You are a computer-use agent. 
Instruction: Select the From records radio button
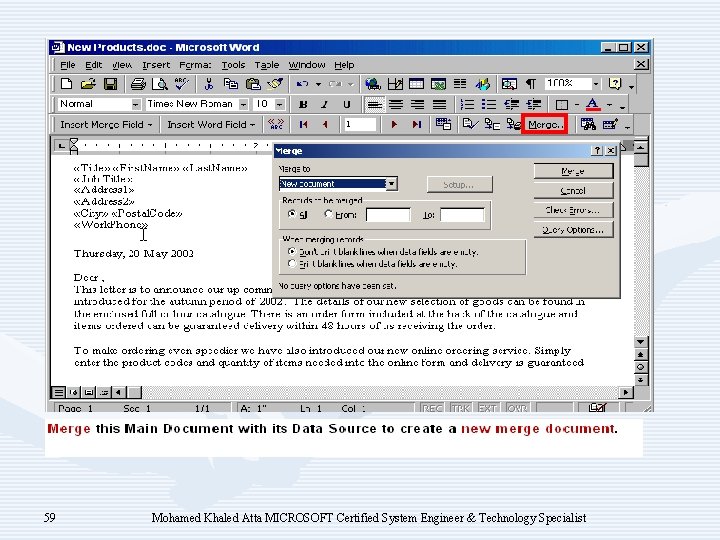coord(329,214)
